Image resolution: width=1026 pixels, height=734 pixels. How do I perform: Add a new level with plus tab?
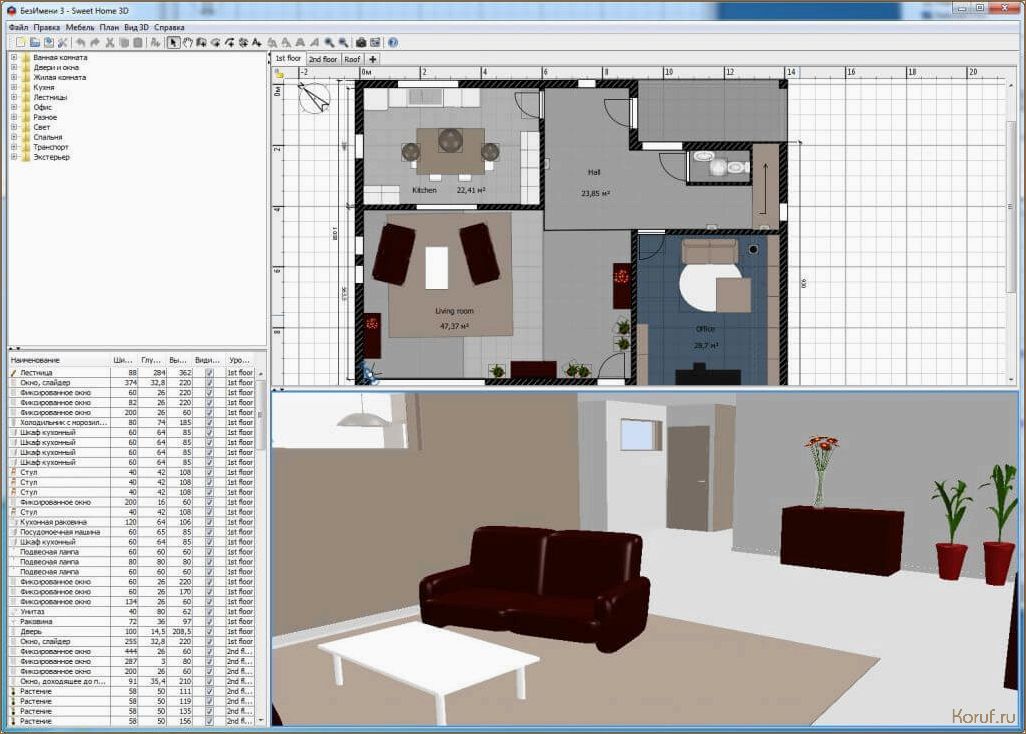[x=373, y=59]
